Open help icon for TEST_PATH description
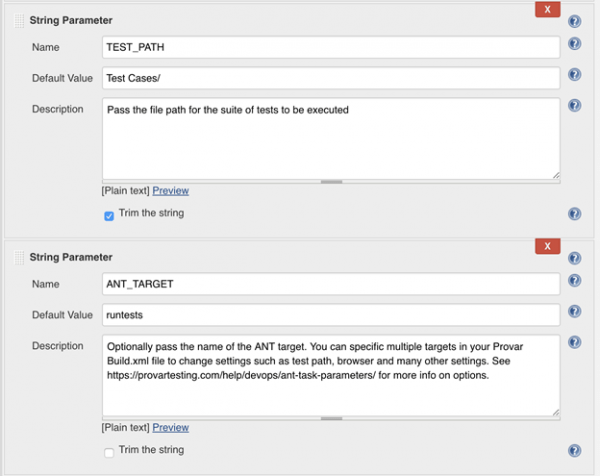This screenshot has height=476, width=600. (574, 105)
